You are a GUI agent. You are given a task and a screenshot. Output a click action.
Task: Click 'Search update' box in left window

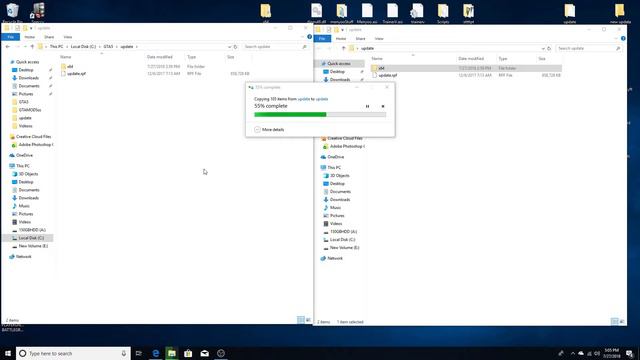tap(276, 47)
